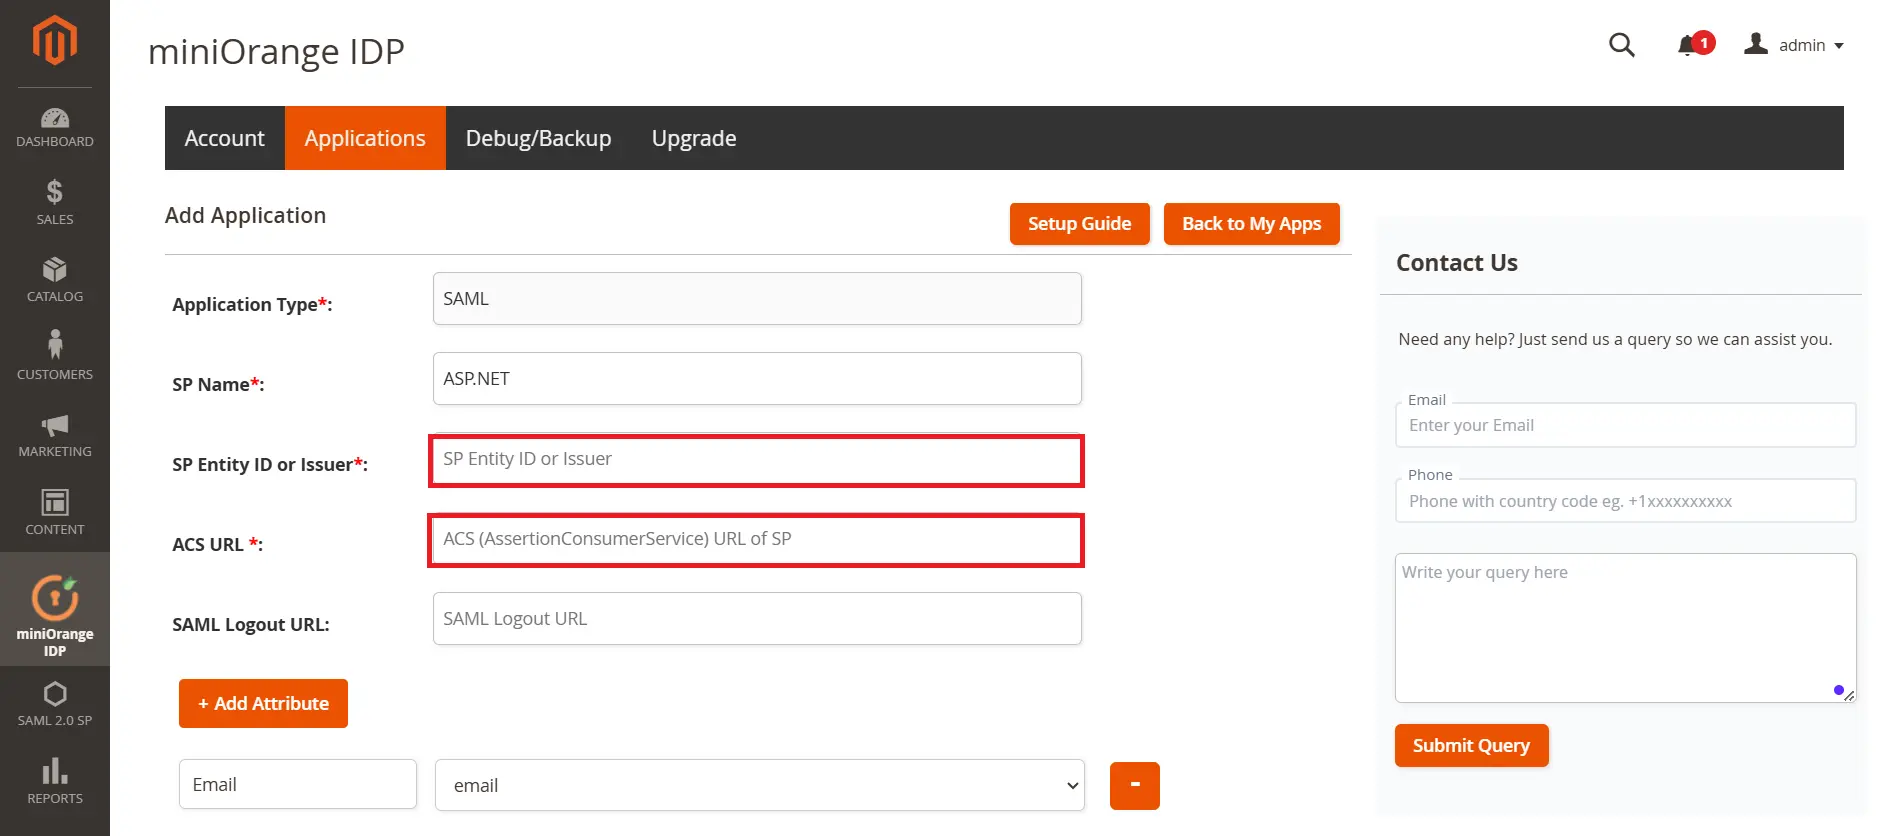Focus the Contact Us Email field
This screenshot has width=1889, height=836.
point(1625,425)
